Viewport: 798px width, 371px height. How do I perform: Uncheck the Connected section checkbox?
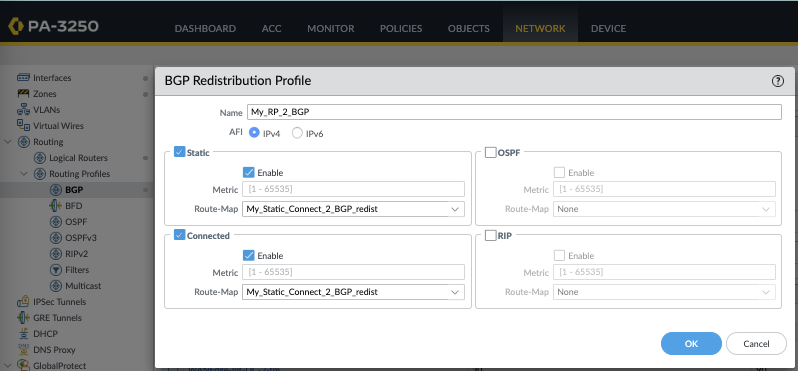179,235
